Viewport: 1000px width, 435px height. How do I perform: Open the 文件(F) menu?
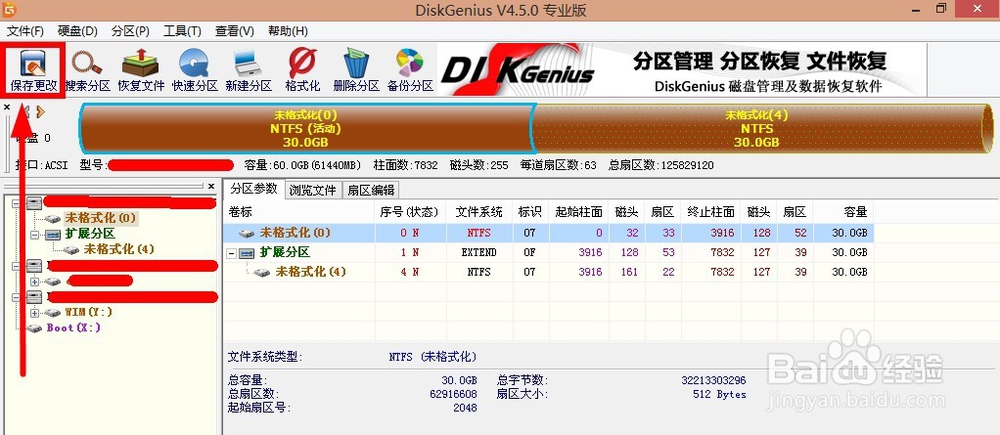(26, 31)
